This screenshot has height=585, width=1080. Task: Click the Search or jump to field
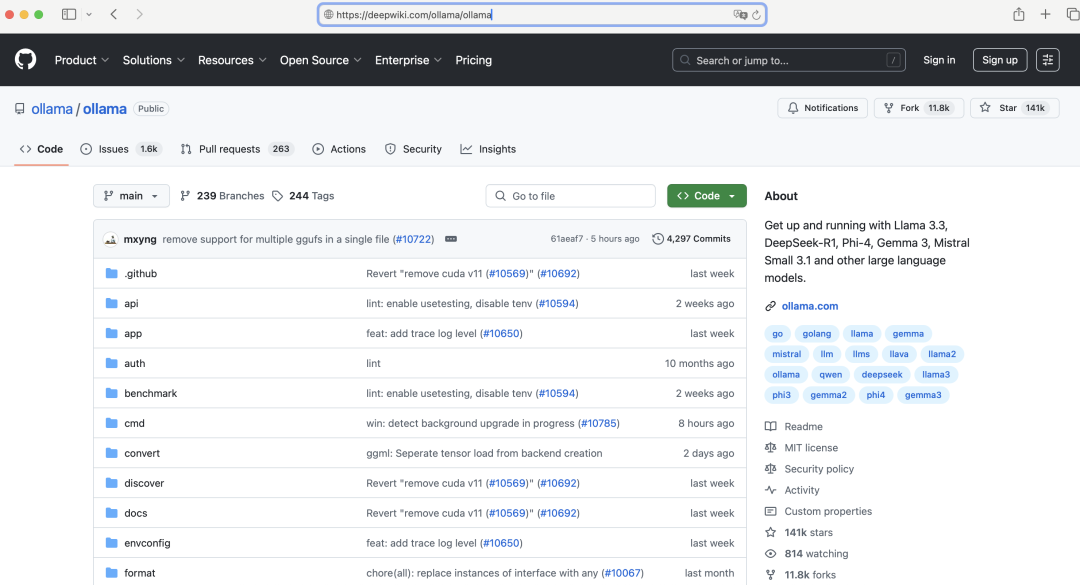(x=789, y=60)
